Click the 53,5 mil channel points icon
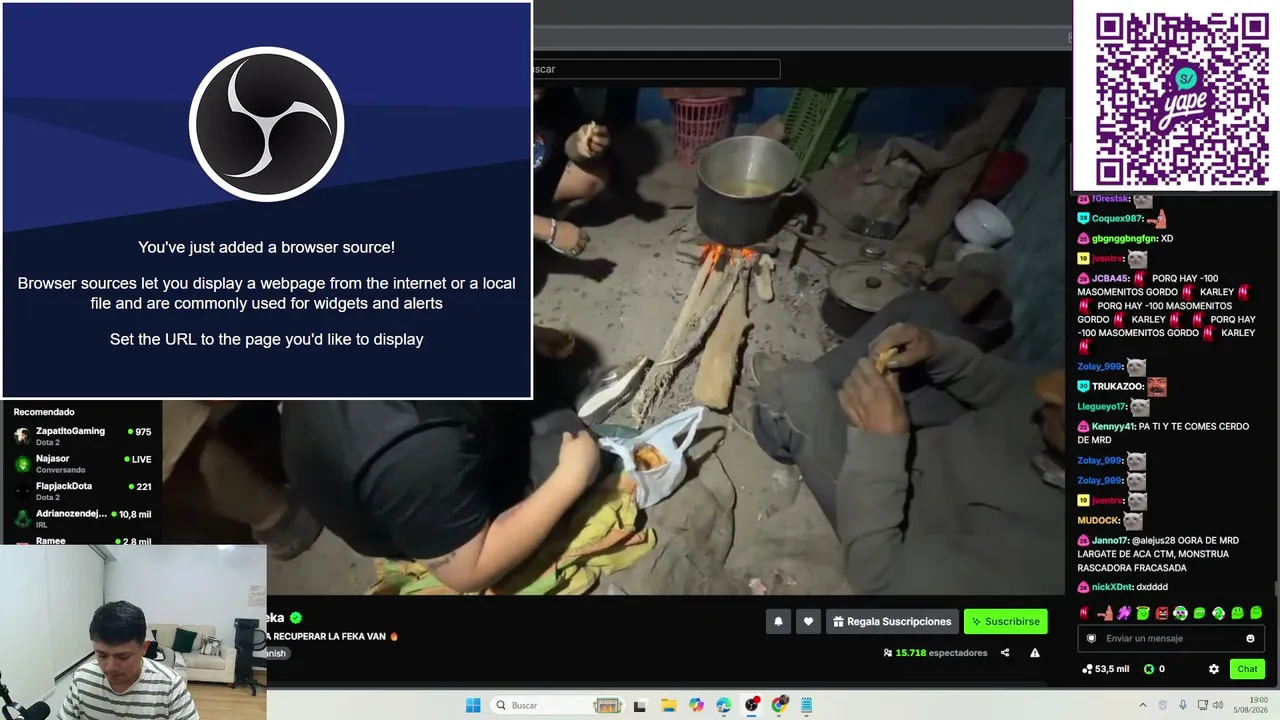This screenshot has height=720, width=1280. tap(1087, 669)
